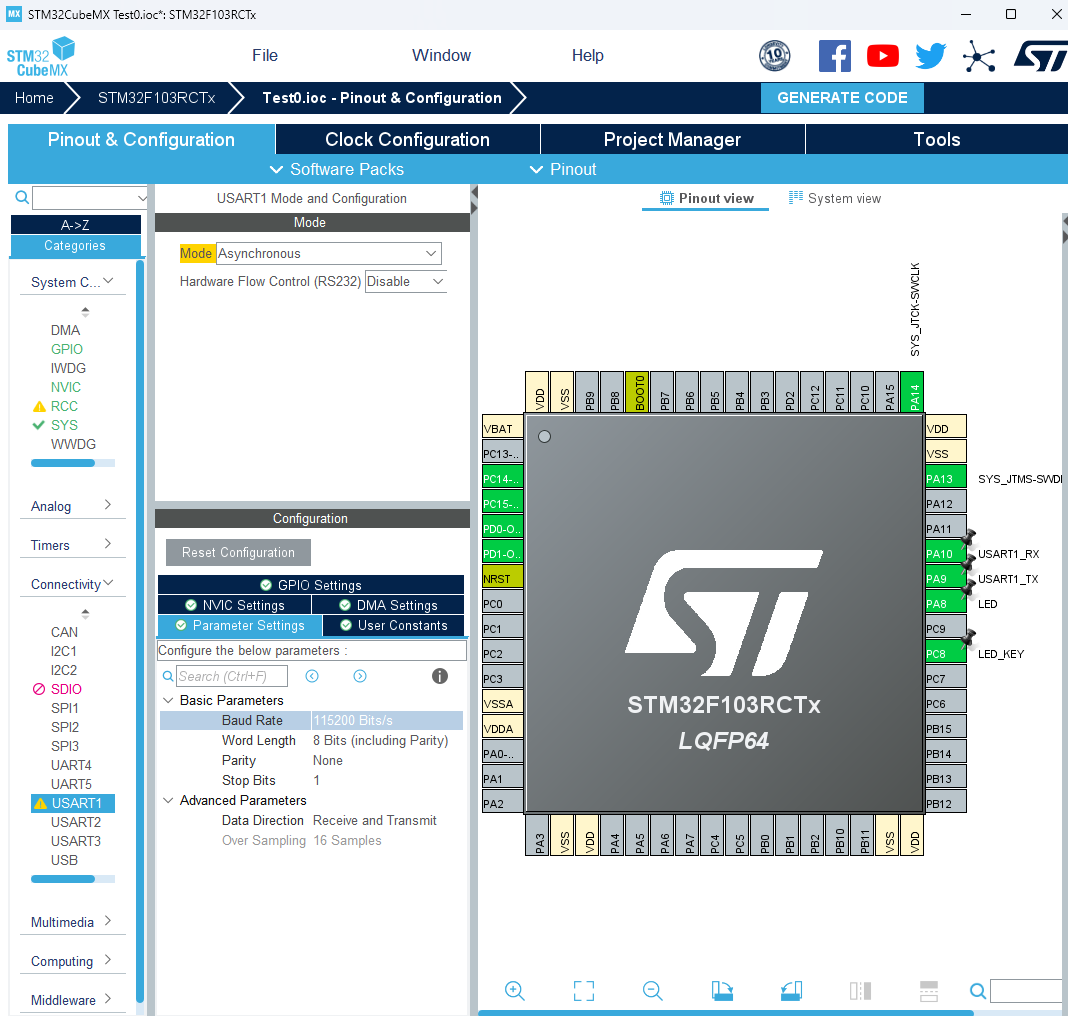Click the ST logo icon
Viewport: 1068px width, 1016px height.
coord(1040,56)
